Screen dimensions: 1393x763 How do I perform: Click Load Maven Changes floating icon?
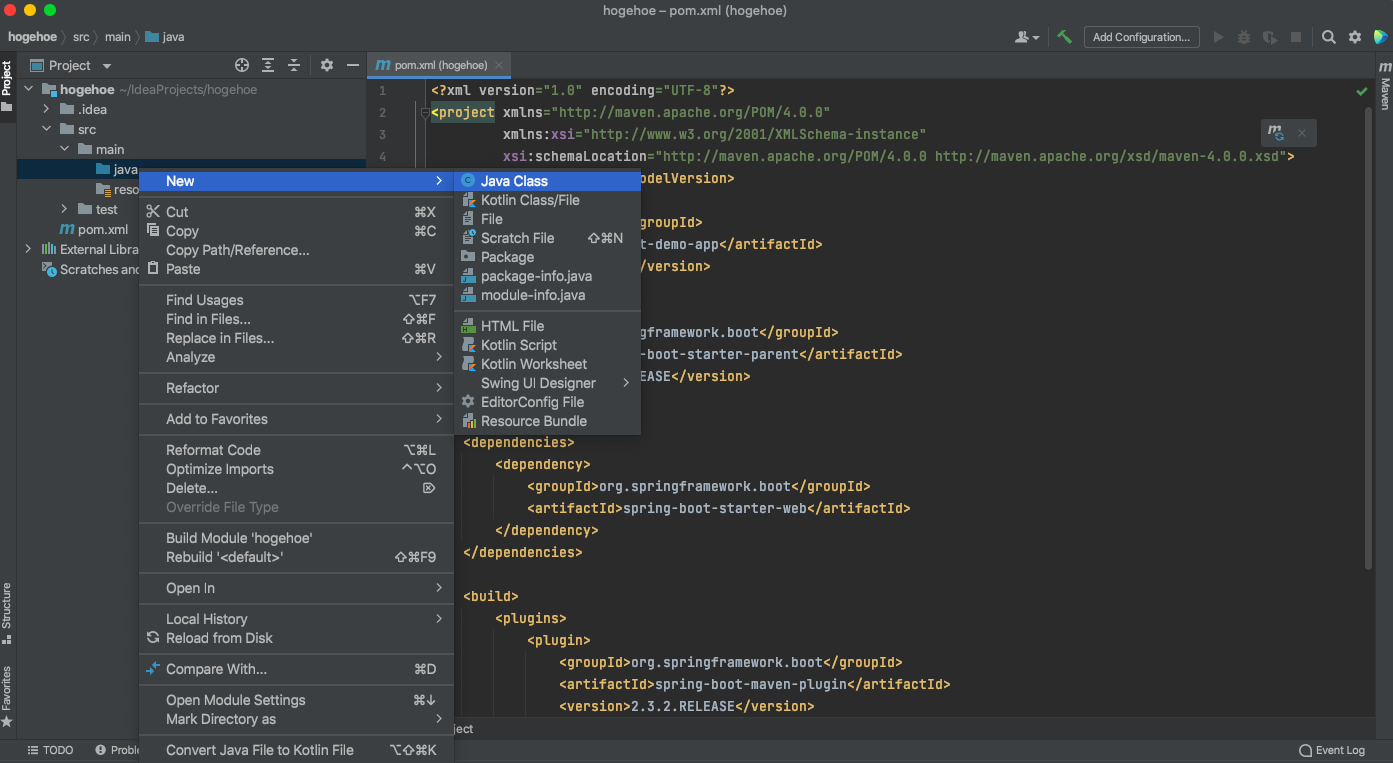click(1276, 132)
